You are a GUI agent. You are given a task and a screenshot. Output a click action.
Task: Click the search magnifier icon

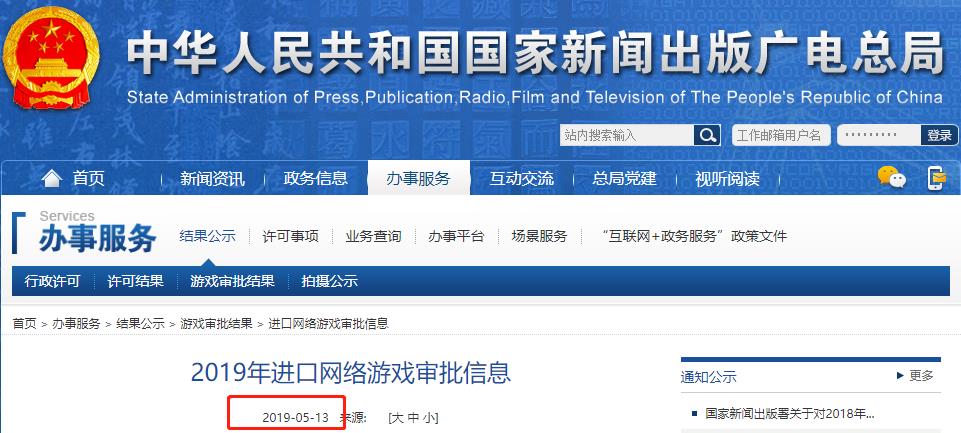707,135
